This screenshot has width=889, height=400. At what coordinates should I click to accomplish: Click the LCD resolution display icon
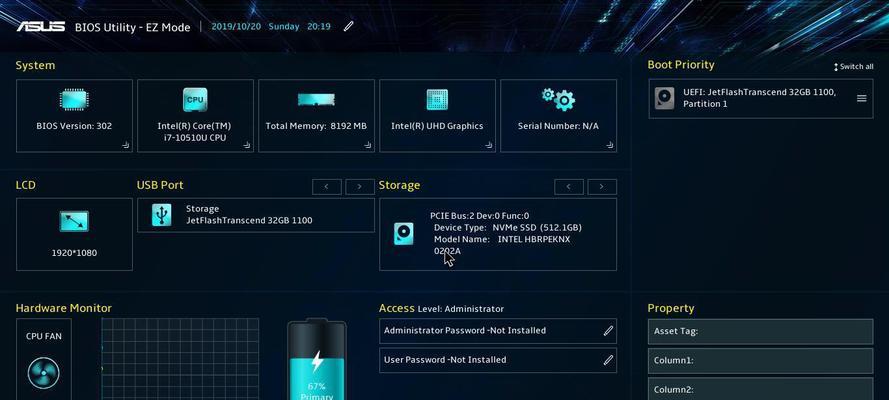(x=74, y=221)
